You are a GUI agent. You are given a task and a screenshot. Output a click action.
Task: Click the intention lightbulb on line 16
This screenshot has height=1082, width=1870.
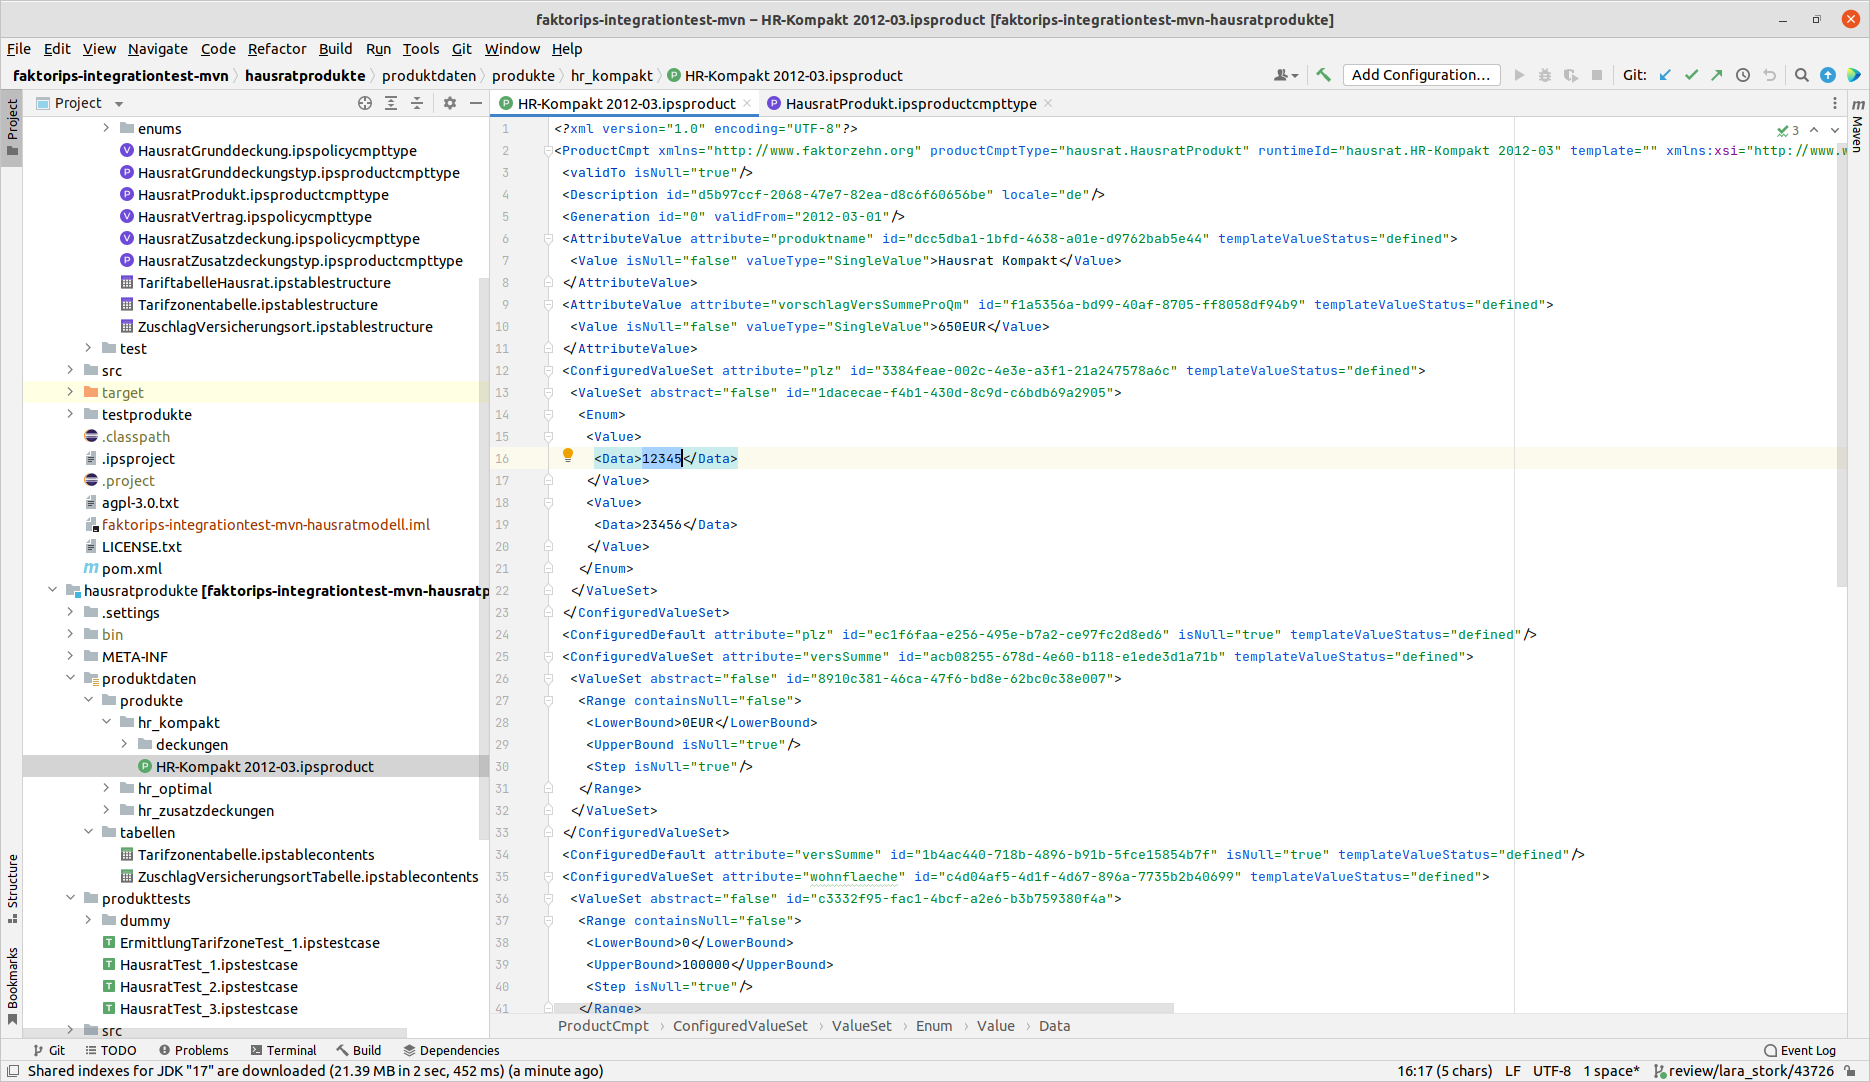[568, 455]
